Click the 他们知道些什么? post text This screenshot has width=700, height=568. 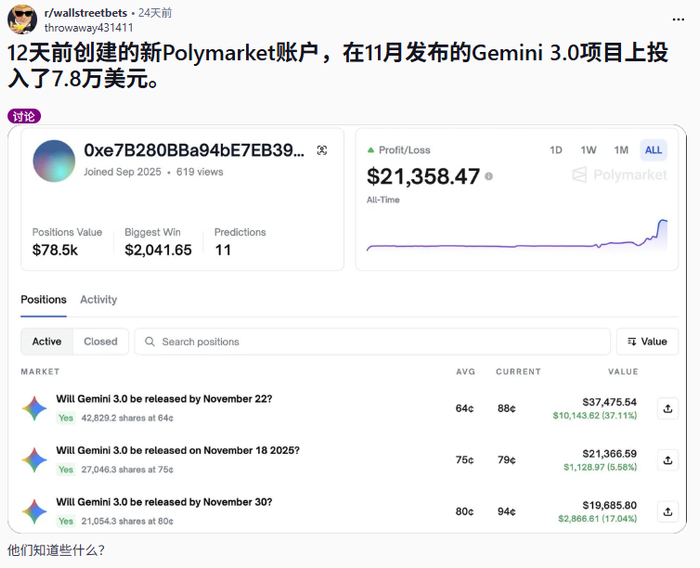tap(56, 550)
